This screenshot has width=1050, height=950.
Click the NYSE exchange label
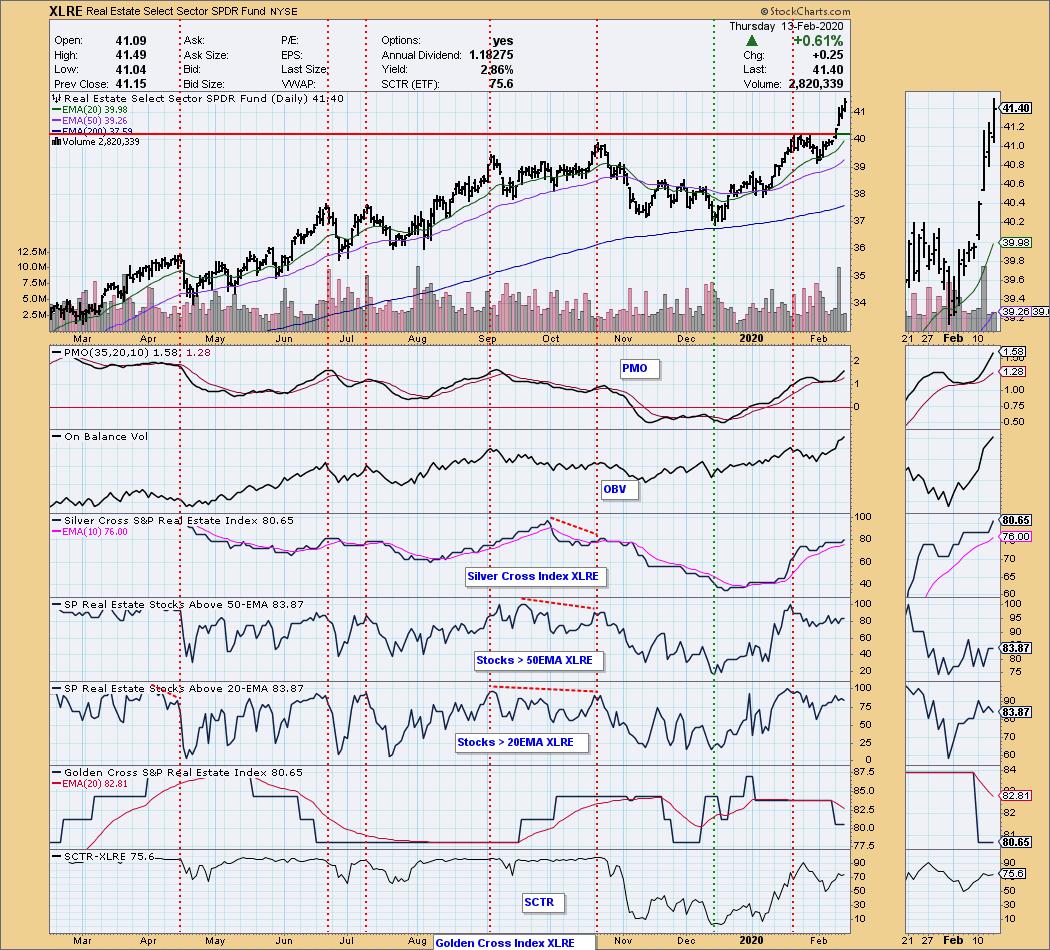point(284,12)
